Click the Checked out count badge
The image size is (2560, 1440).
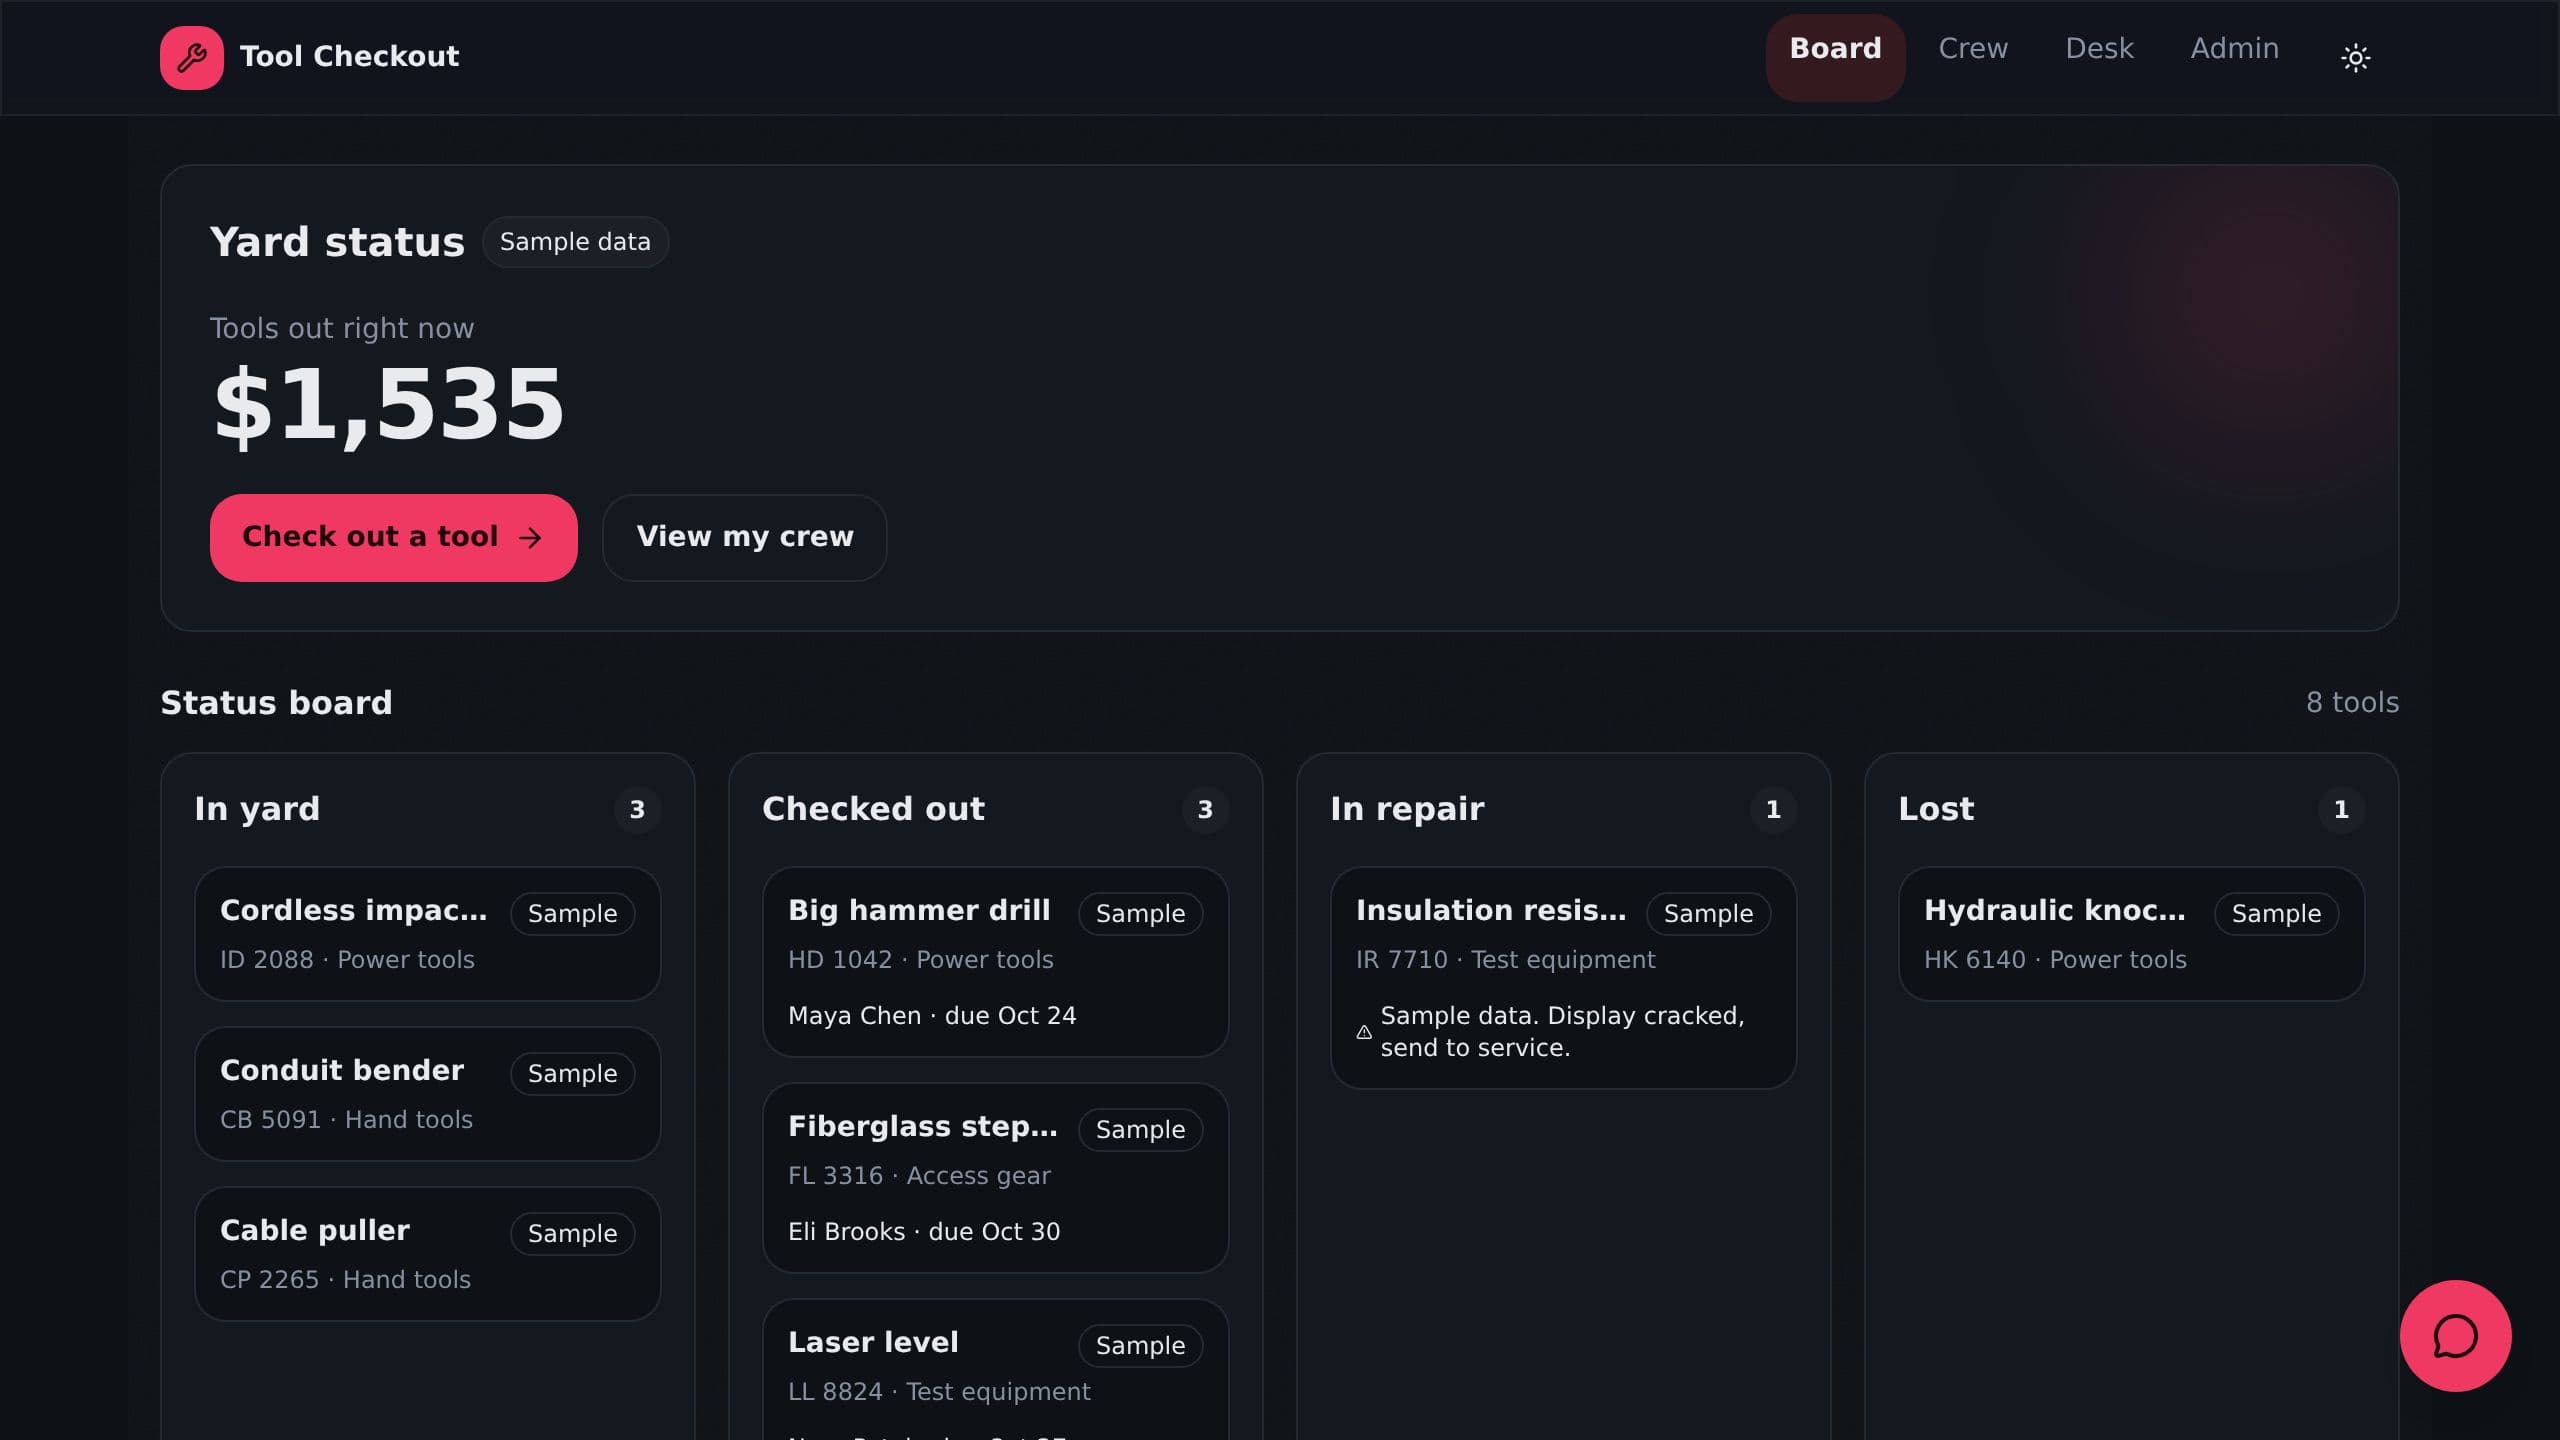point(1205,809)
